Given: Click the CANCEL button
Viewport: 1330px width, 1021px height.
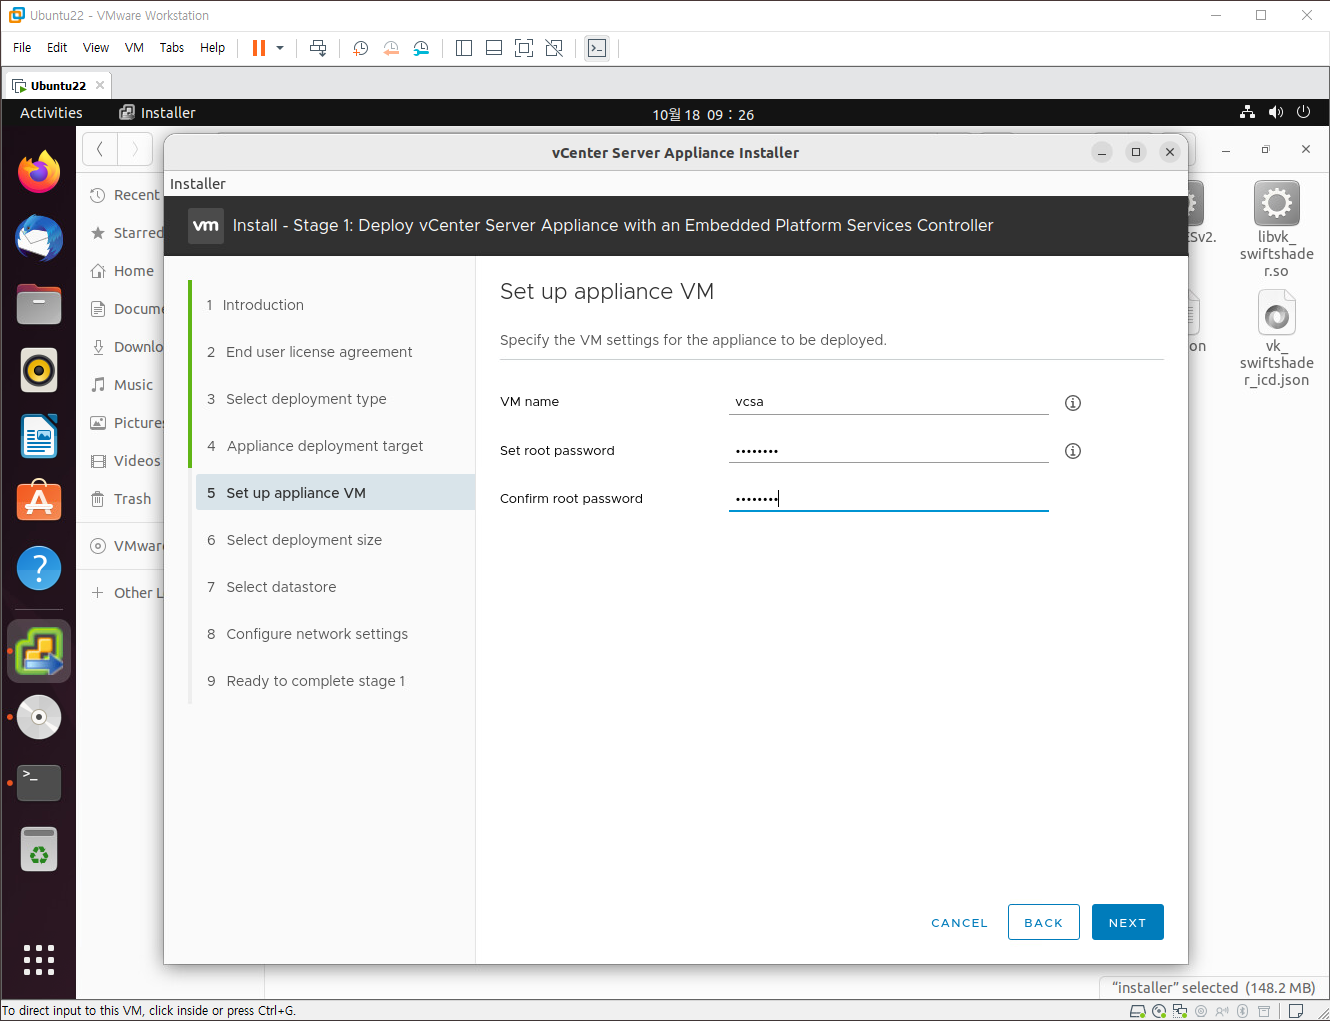Looking at the screenshot, I should coord(959,923).
